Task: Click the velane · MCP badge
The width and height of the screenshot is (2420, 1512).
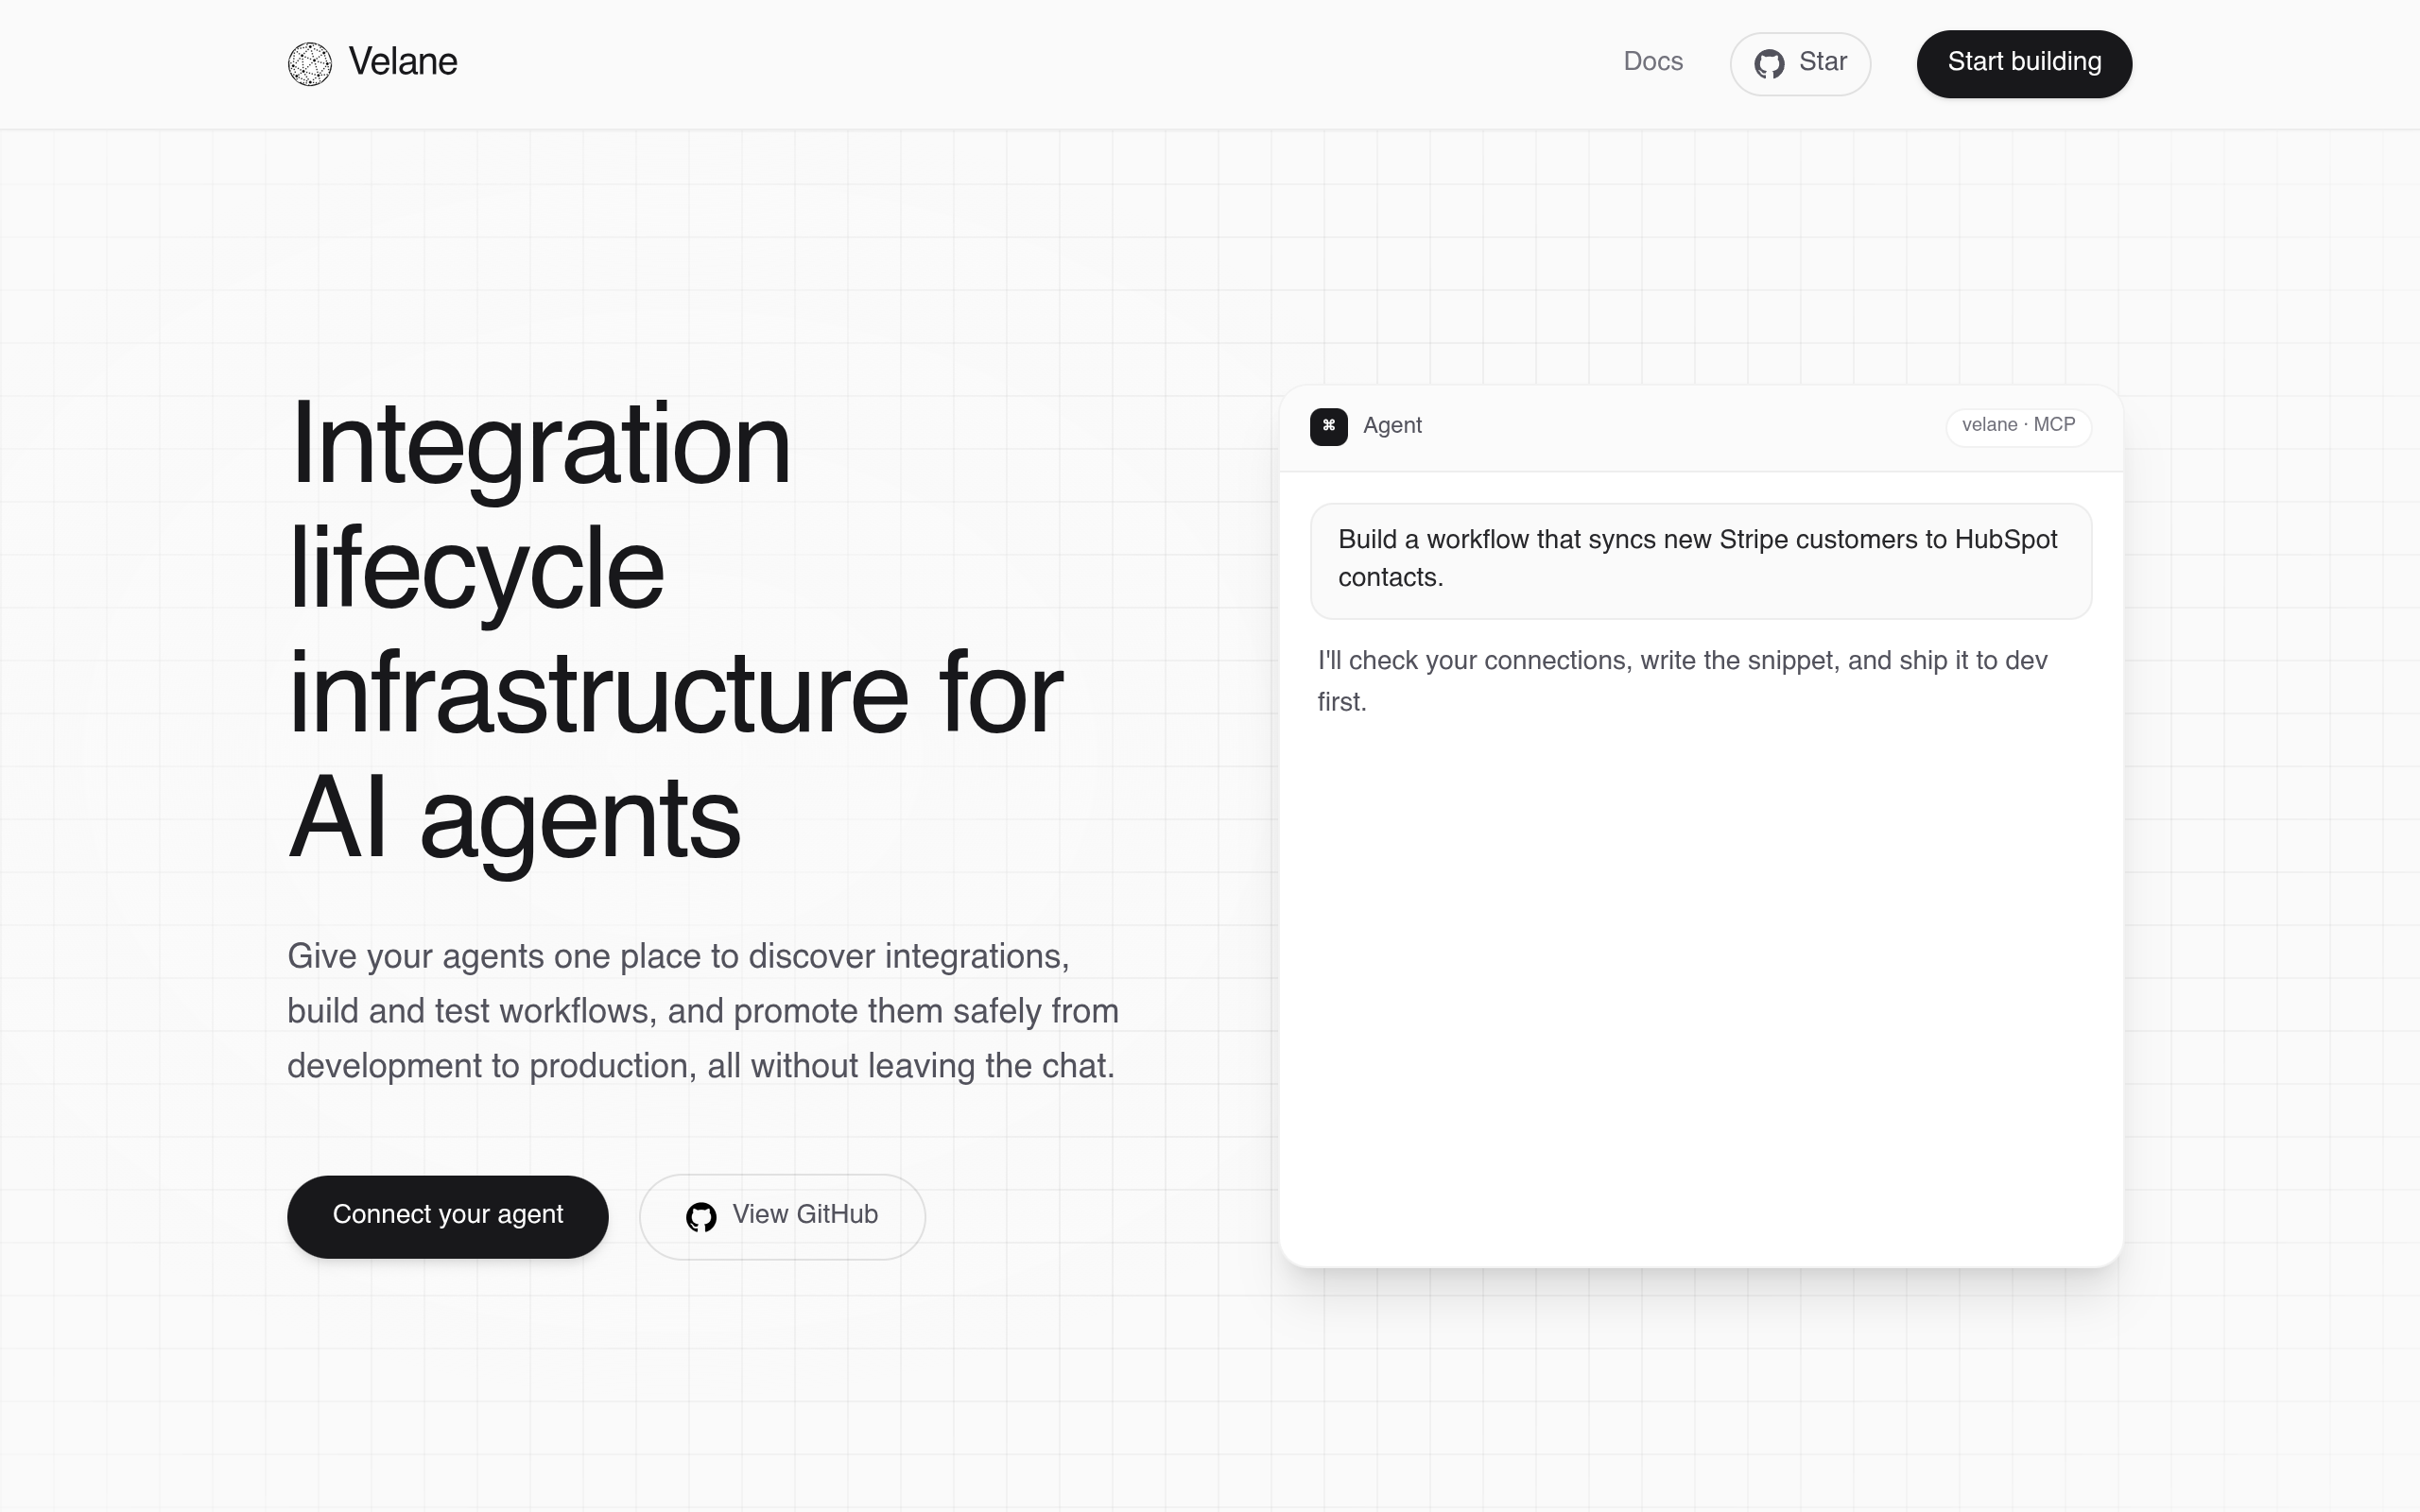Action: tap(2018, 426)
